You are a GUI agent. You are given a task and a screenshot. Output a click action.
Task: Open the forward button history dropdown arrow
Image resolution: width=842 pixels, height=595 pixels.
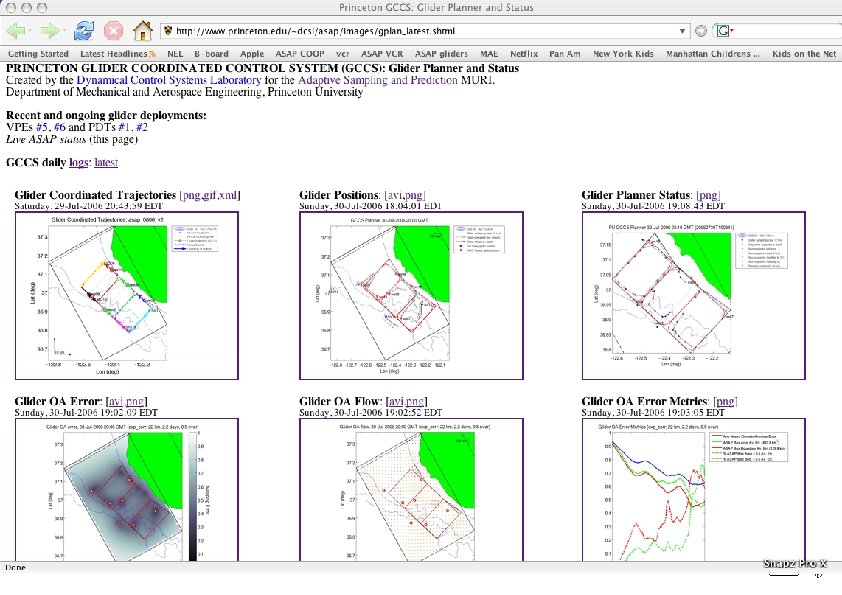63,31
